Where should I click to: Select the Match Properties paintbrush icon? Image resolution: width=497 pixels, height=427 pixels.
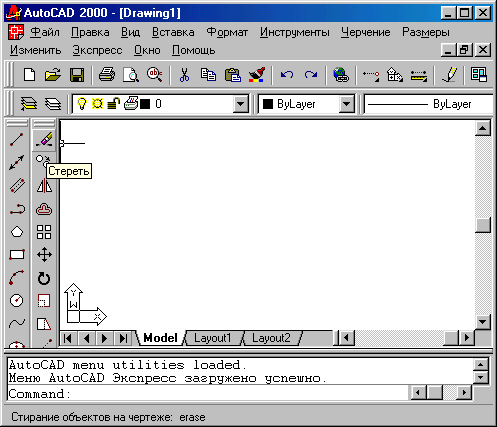coord(257,75)
